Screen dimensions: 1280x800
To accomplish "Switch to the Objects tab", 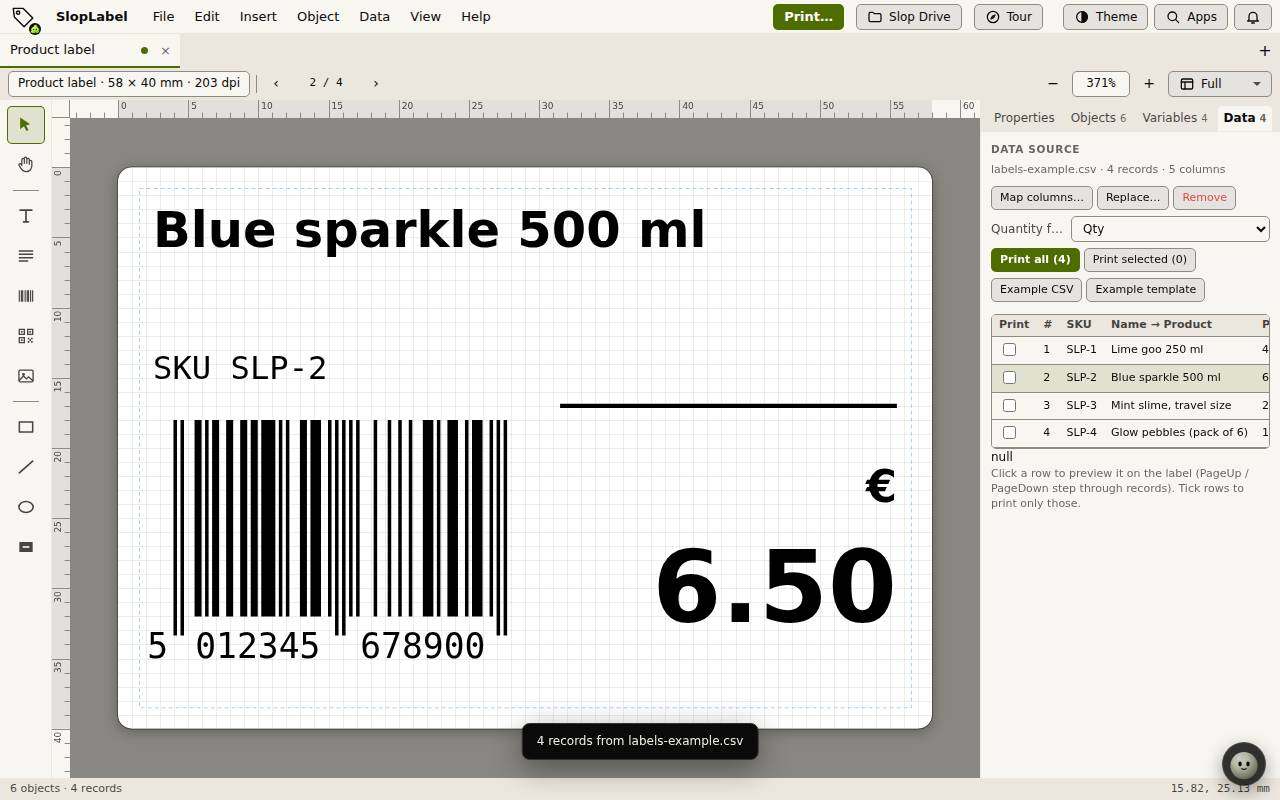I will (x=1098, y=118).
